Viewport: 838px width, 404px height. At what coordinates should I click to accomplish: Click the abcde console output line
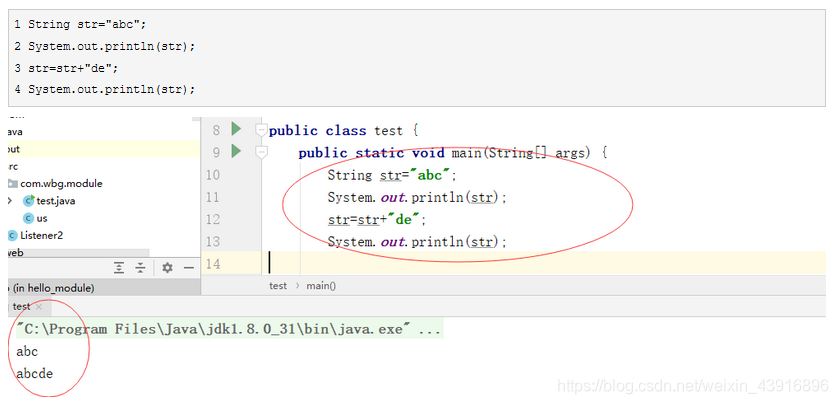[35, 374]
